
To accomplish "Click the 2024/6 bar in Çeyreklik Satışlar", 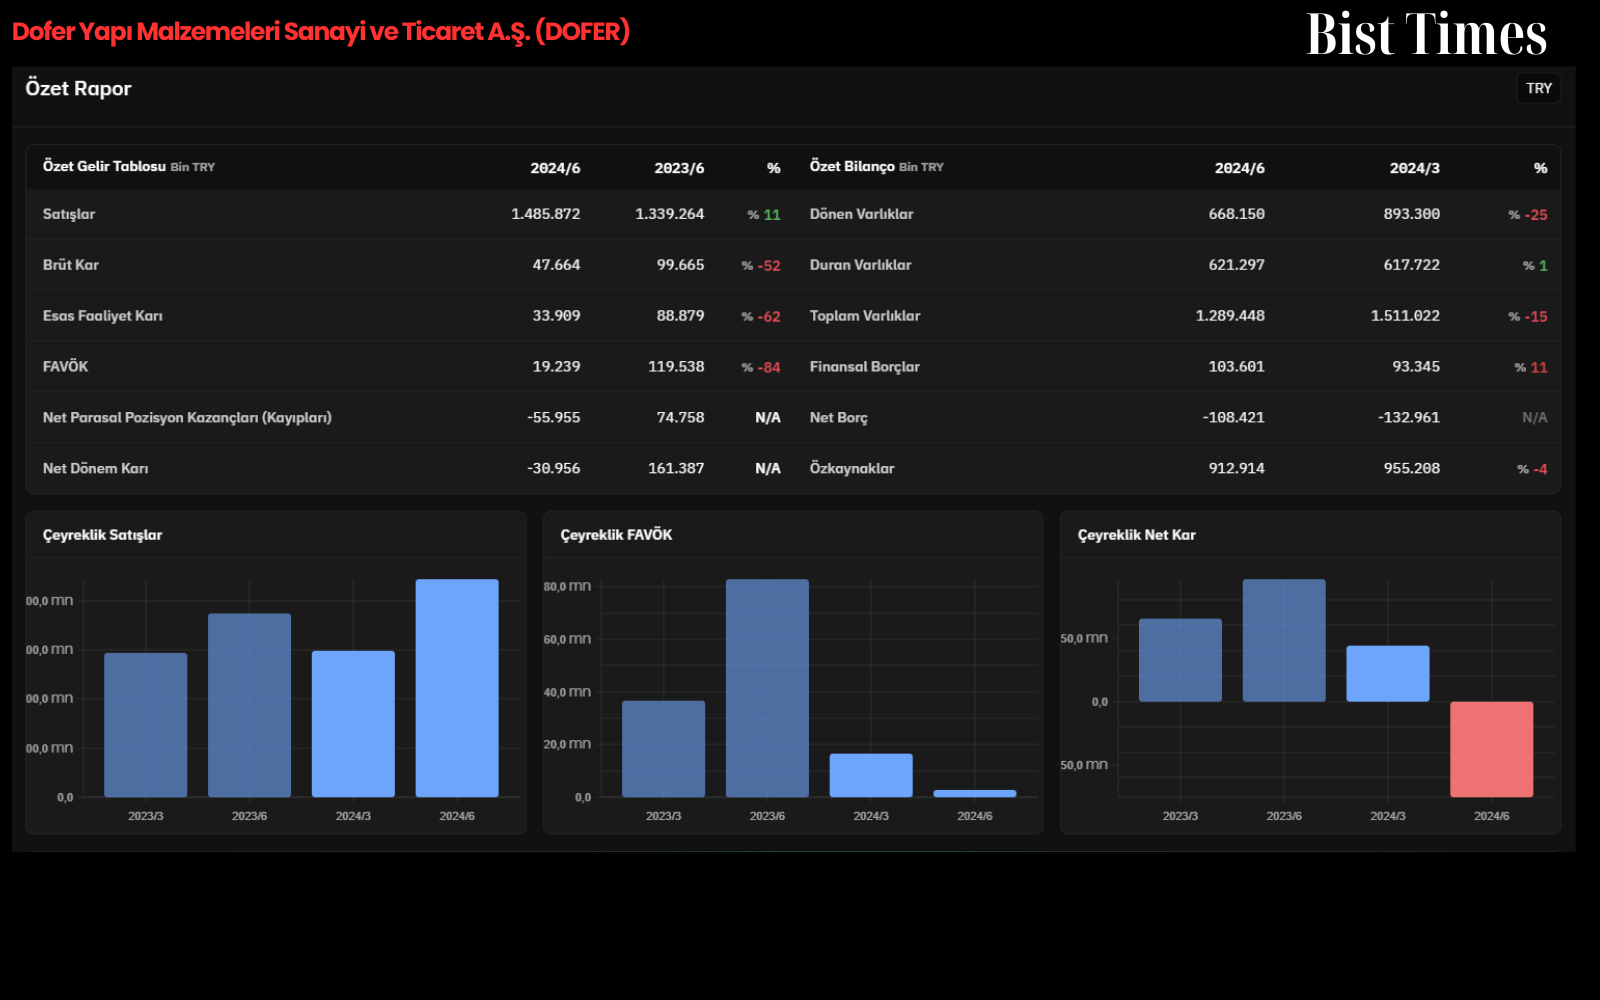I will pyautogui.click(x=457, y=688).
